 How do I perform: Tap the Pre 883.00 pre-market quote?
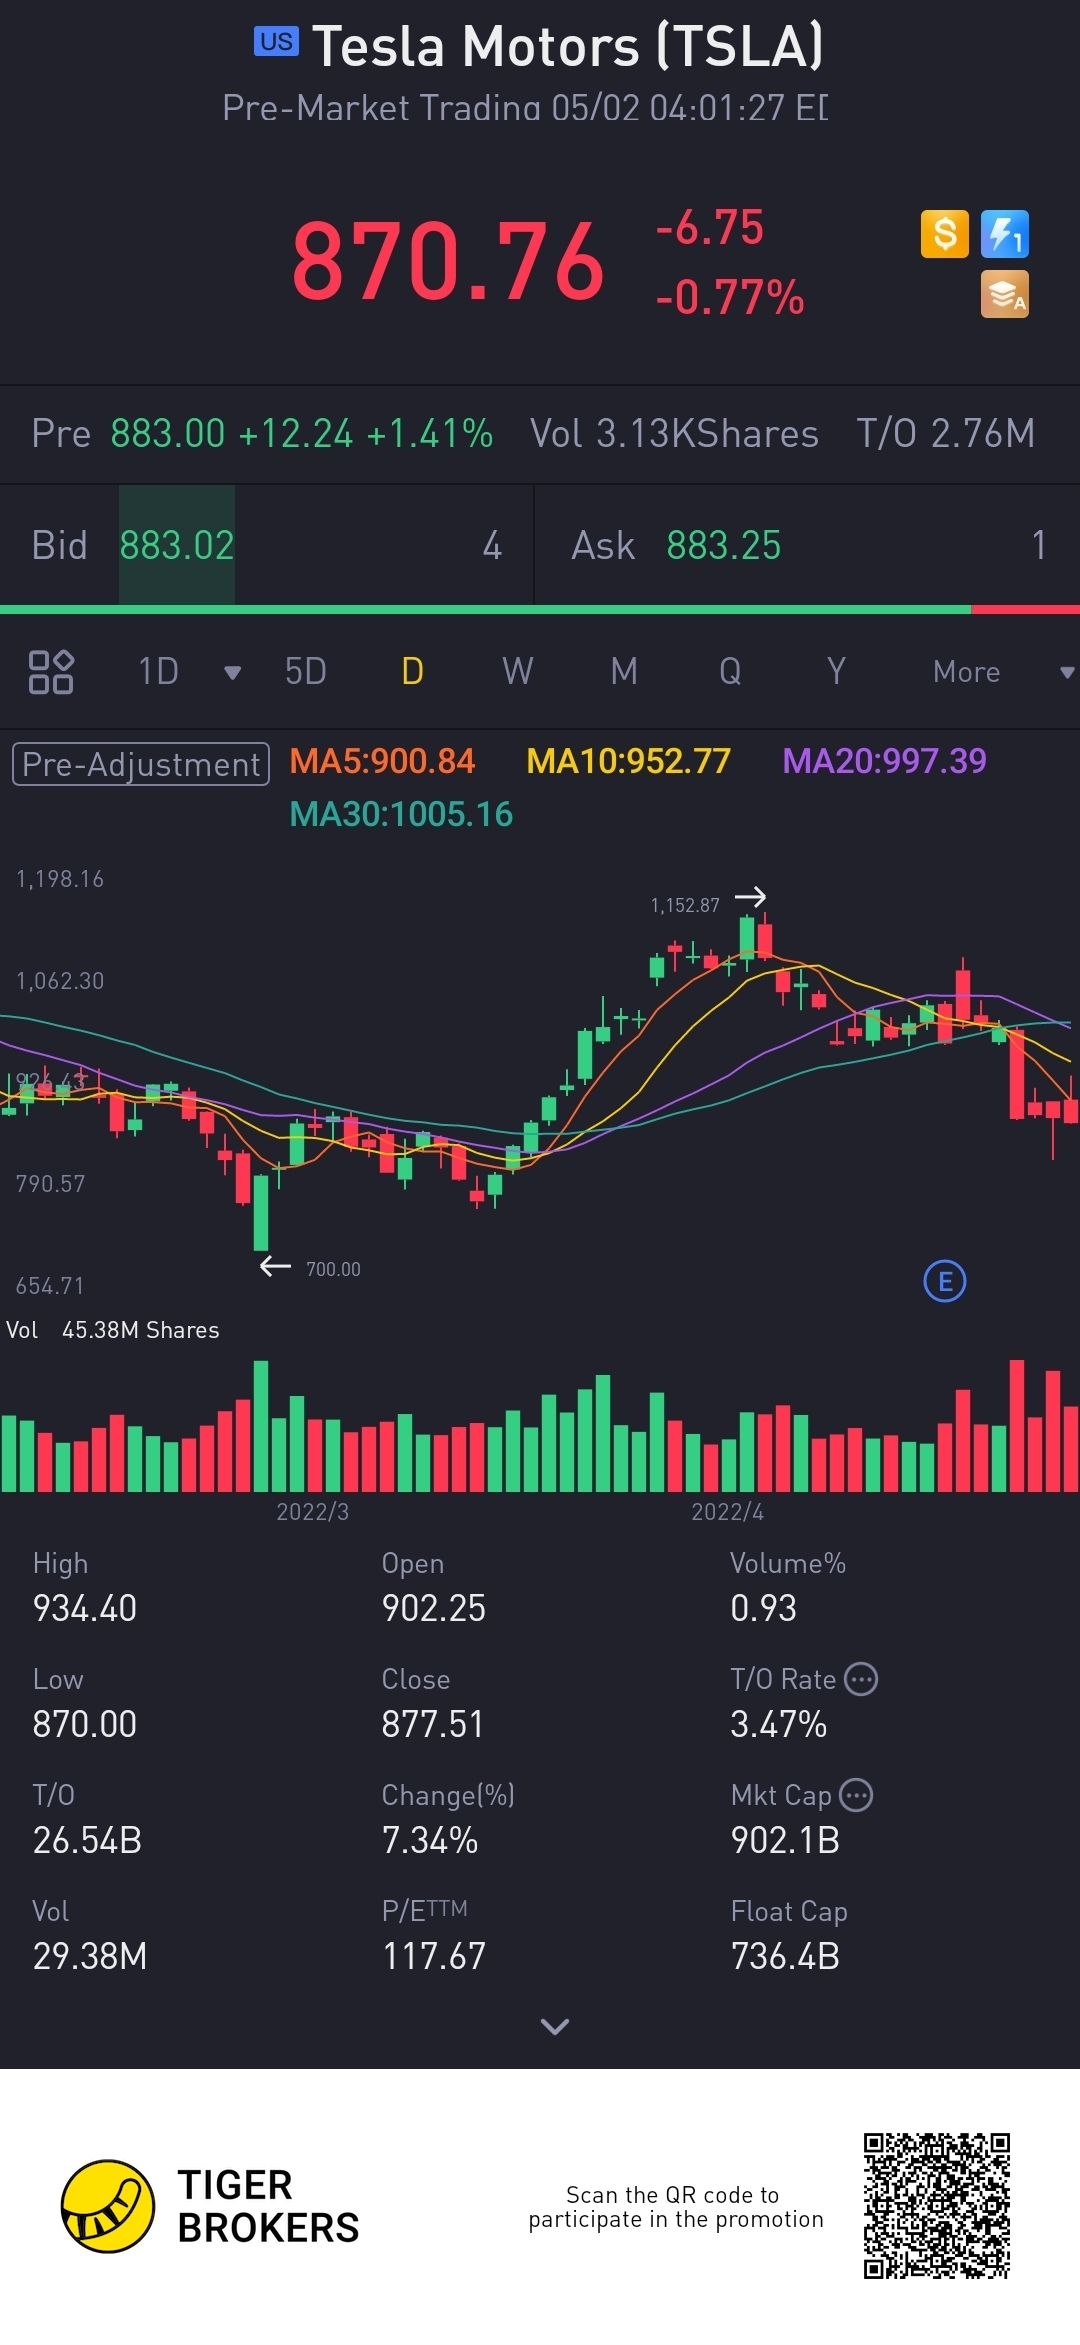tap(262, 433)
